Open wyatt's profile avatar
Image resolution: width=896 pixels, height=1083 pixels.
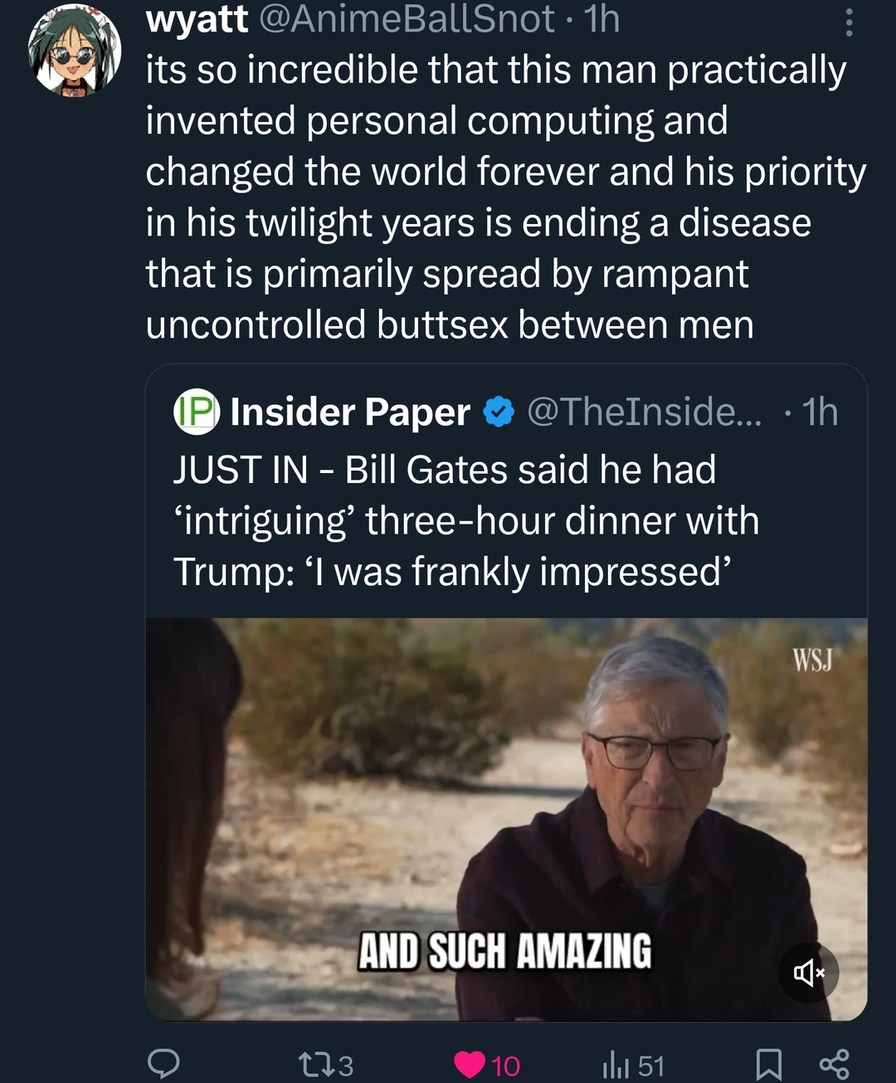click(x=73, y=53)
